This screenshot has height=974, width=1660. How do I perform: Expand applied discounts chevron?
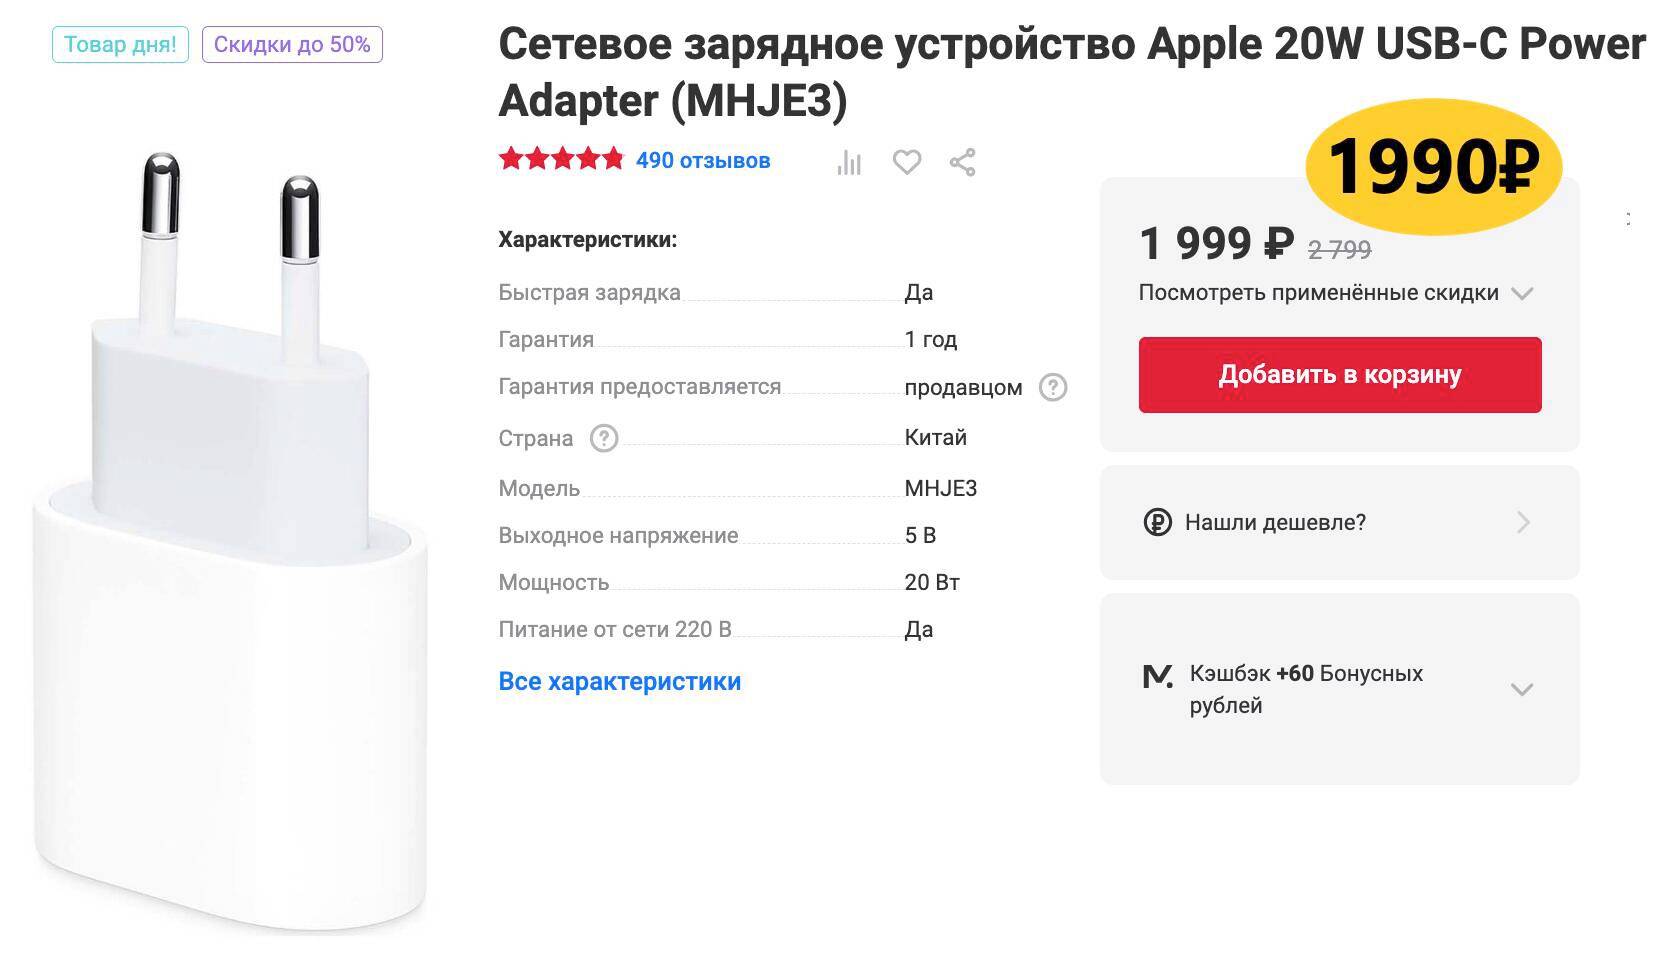pyautogui.click(x=1522, y=293)
